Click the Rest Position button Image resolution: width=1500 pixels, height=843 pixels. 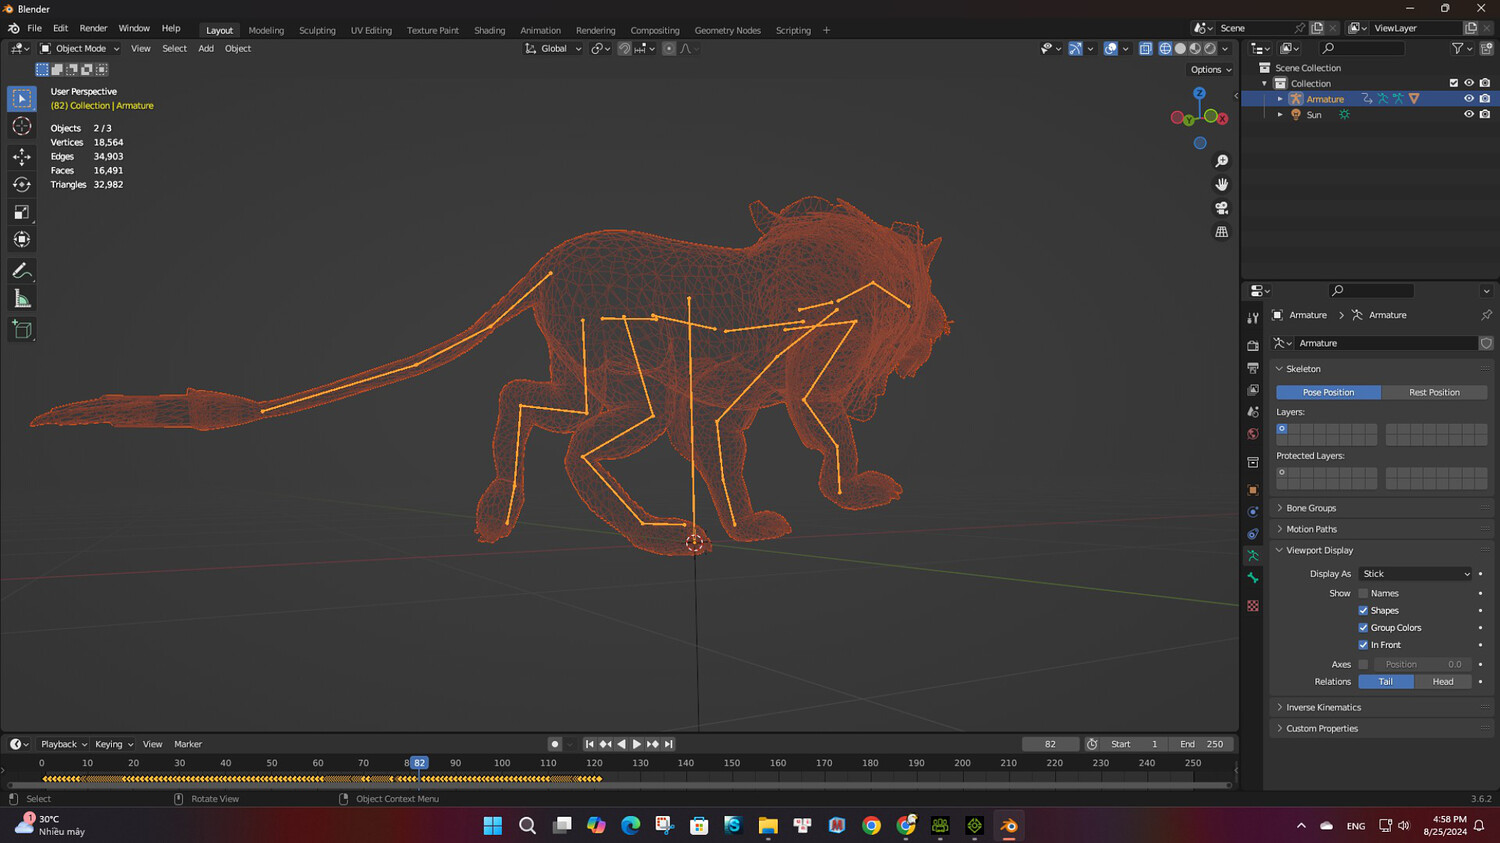tap(1434, 392)
